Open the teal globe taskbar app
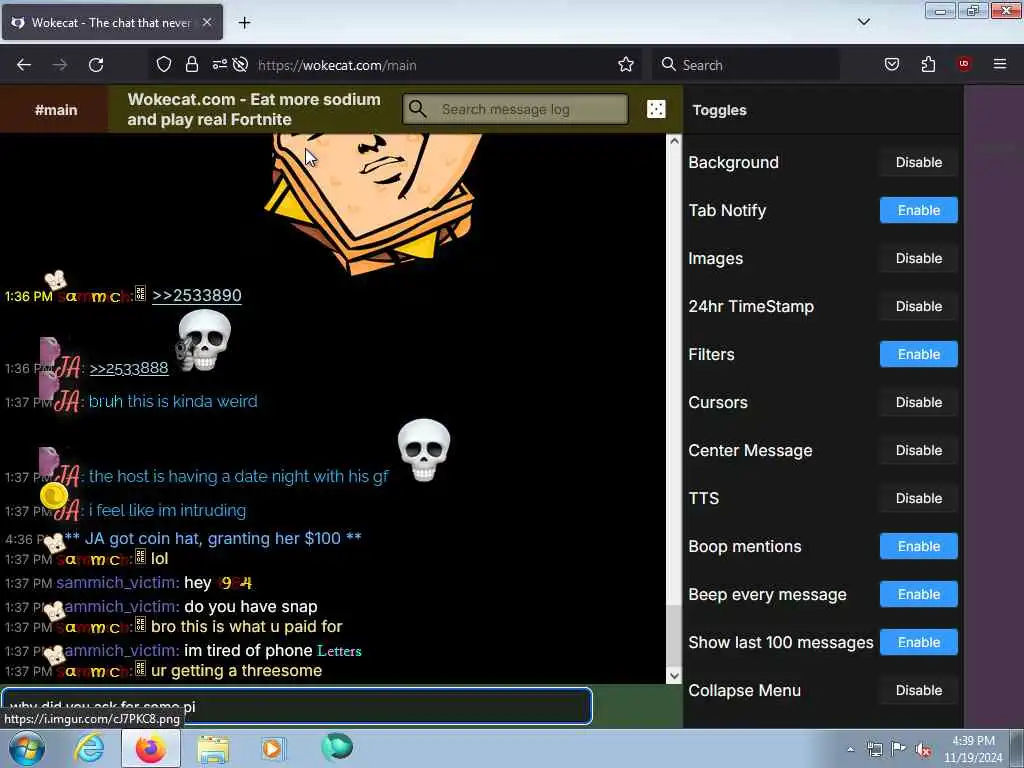Screen dimensions: 1024x768 click(x=337, y=748)
